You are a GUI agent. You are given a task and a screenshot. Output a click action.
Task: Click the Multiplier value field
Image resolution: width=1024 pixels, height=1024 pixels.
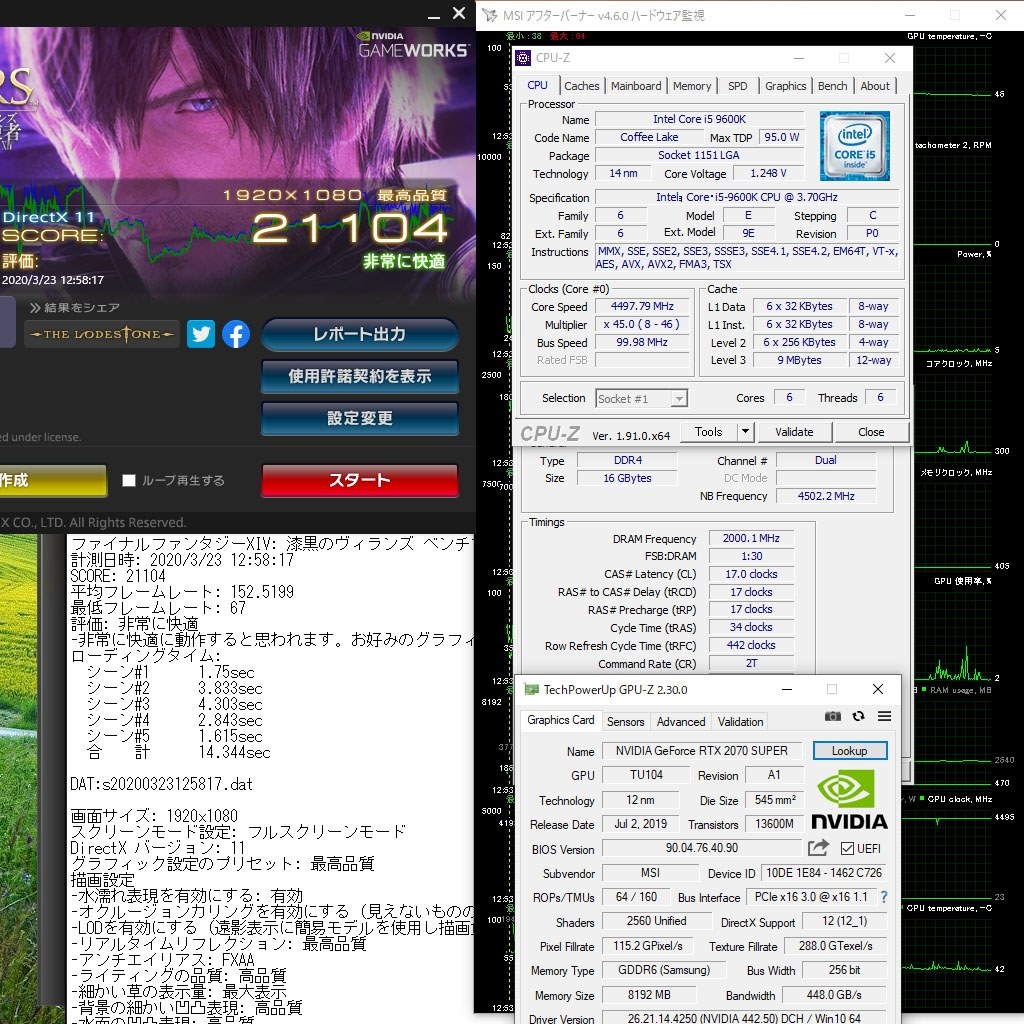pos(642,325)
